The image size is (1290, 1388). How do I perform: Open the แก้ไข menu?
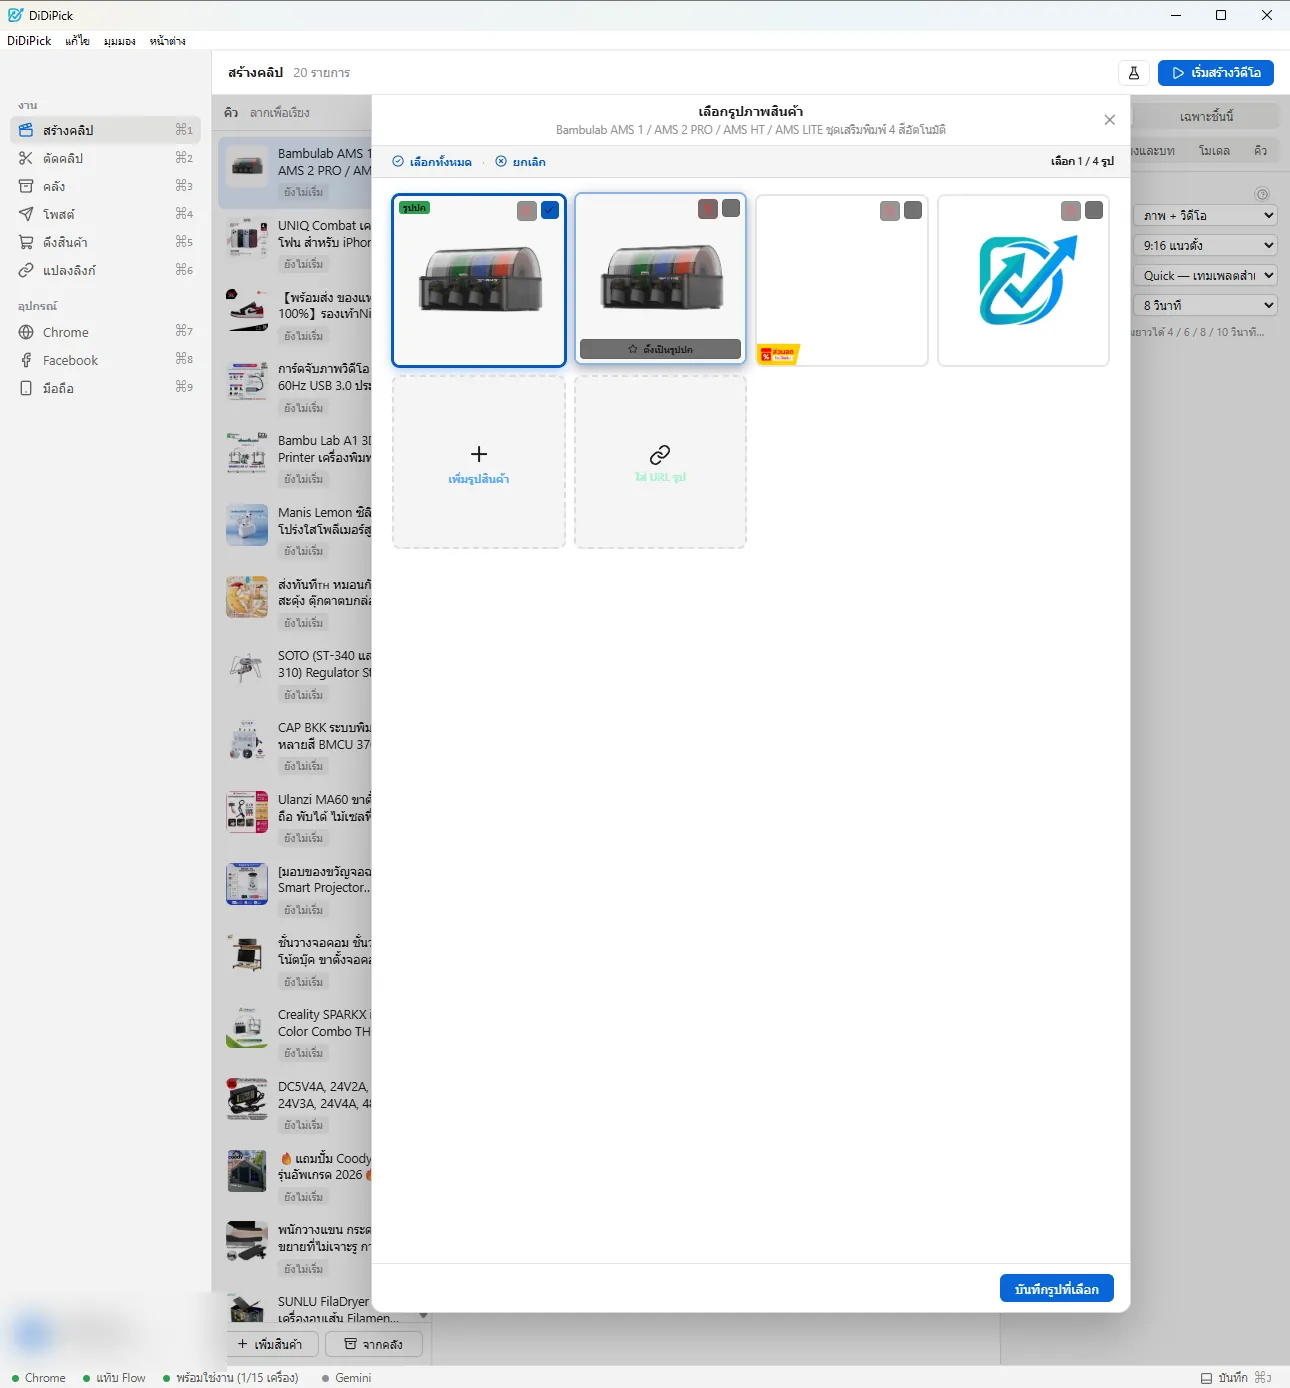(78, 41)
